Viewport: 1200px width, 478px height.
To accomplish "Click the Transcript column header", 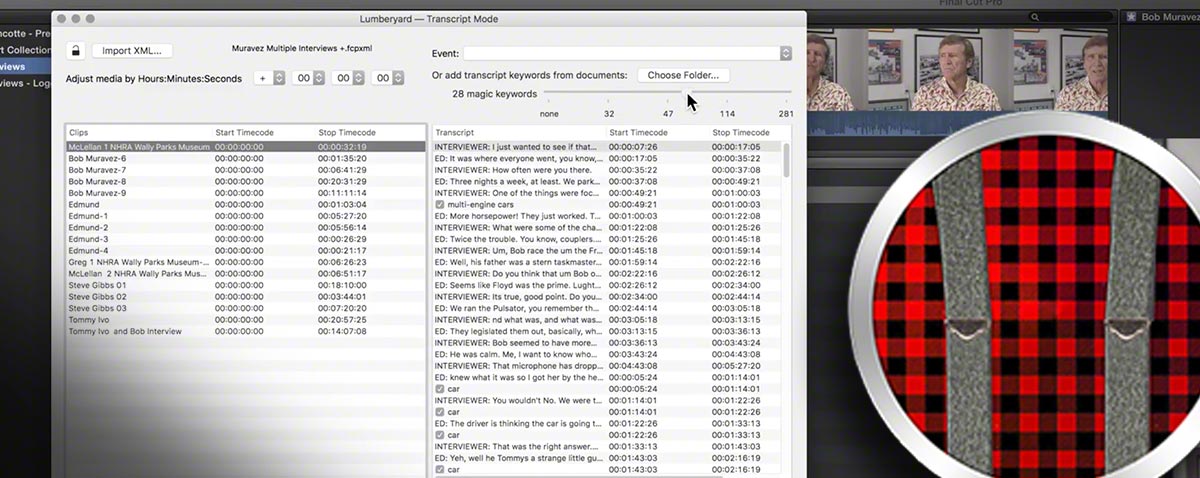I will point(518,132).
